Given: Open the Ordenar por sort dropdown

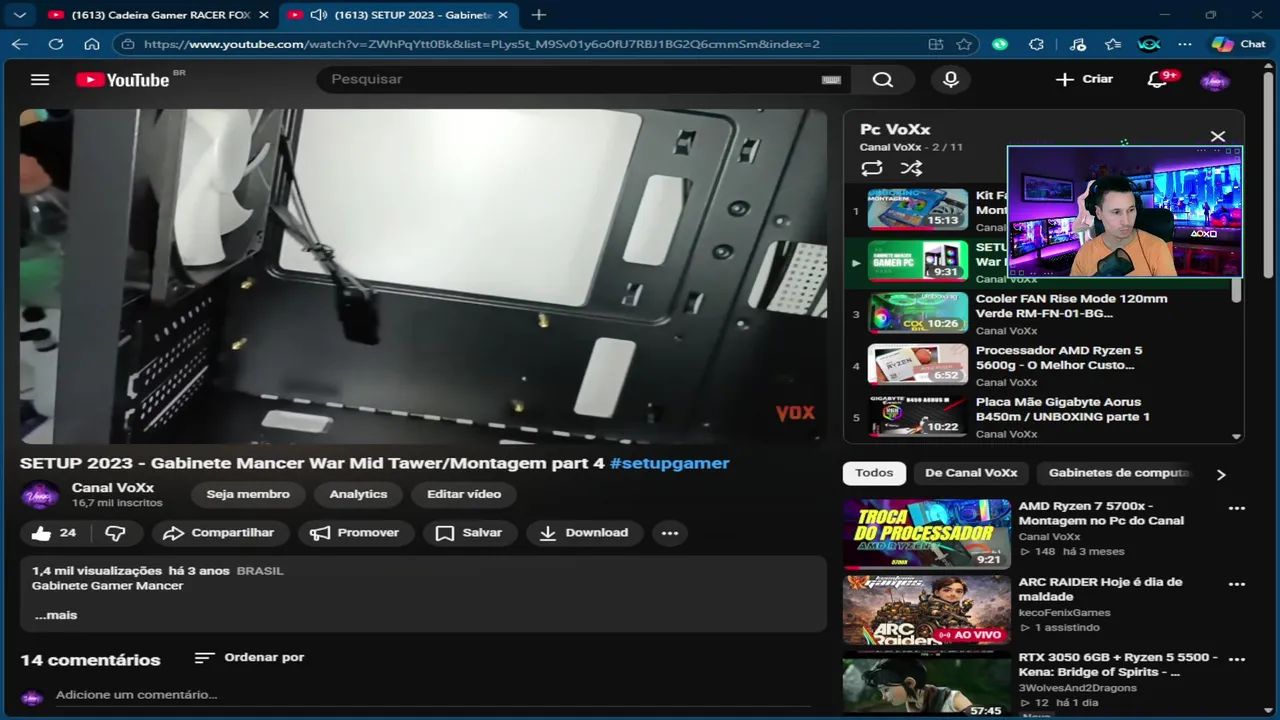Looking at the screenshot, I should pyautogui.click(x=249, y=657).
